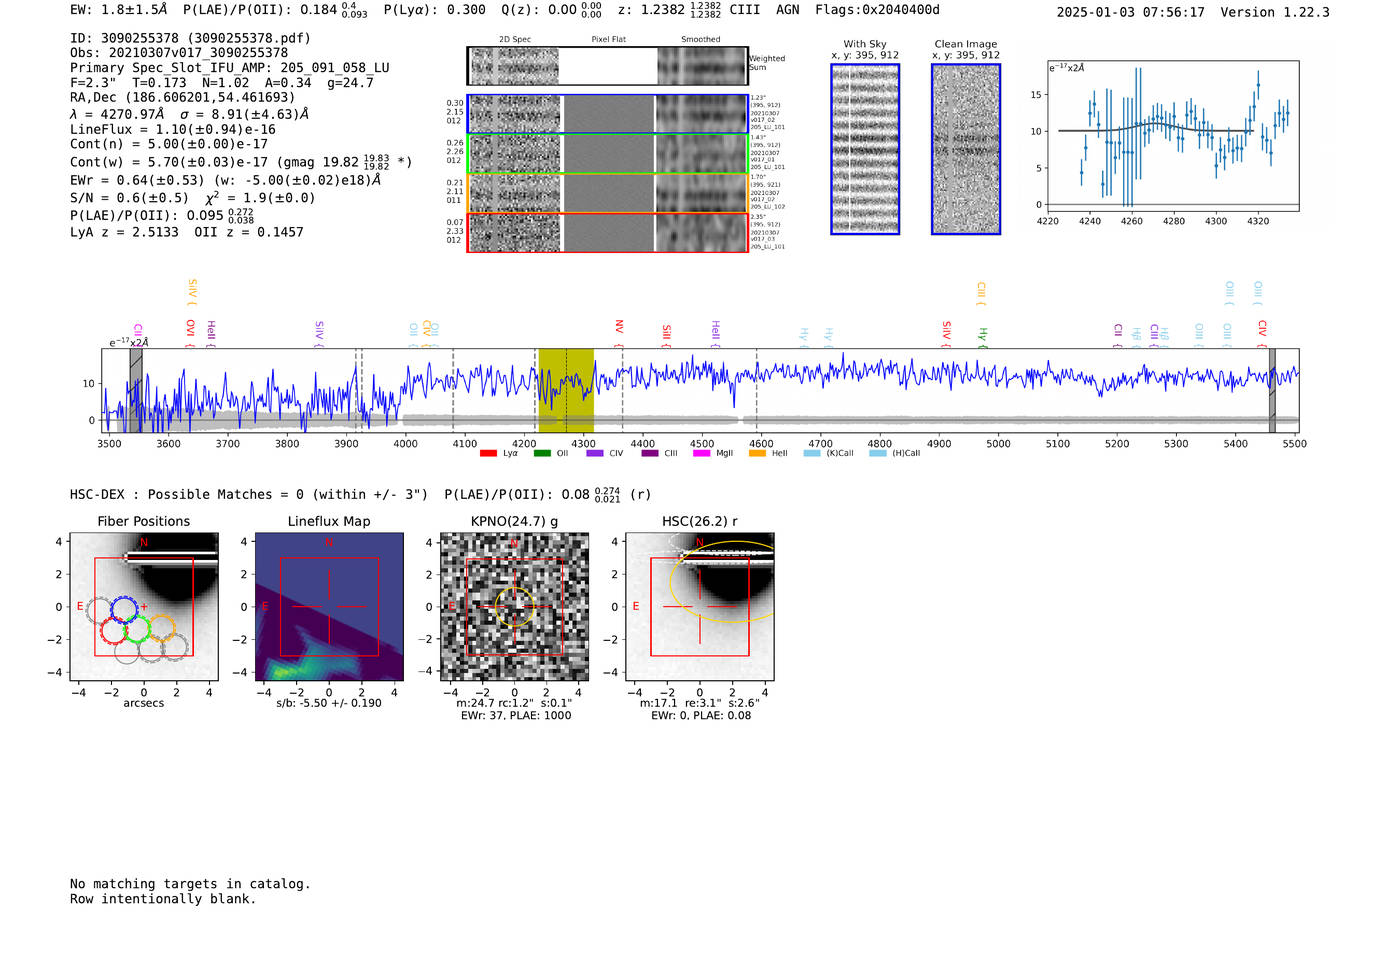Select the green-bordered fiber spectrum row

pos(608,154)
